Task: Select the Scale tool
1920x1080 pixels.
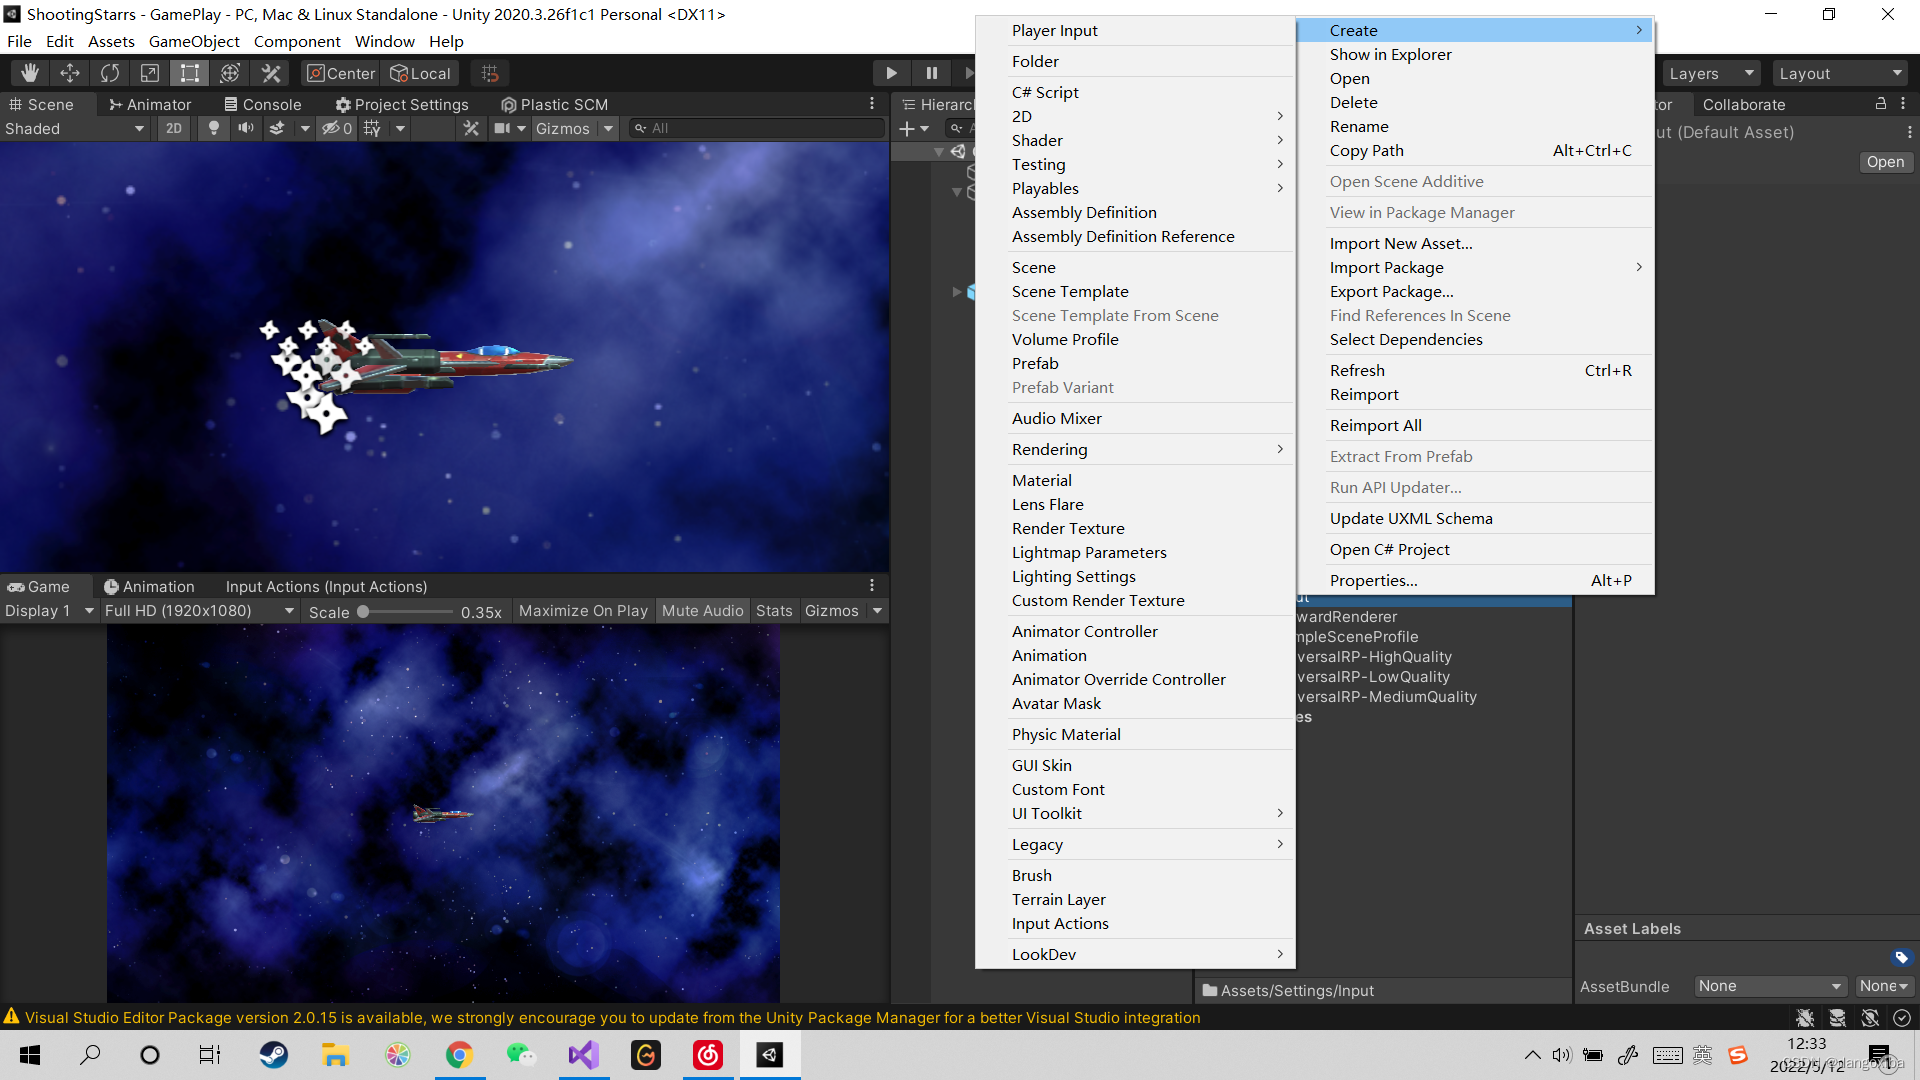Action: (150, 73)
